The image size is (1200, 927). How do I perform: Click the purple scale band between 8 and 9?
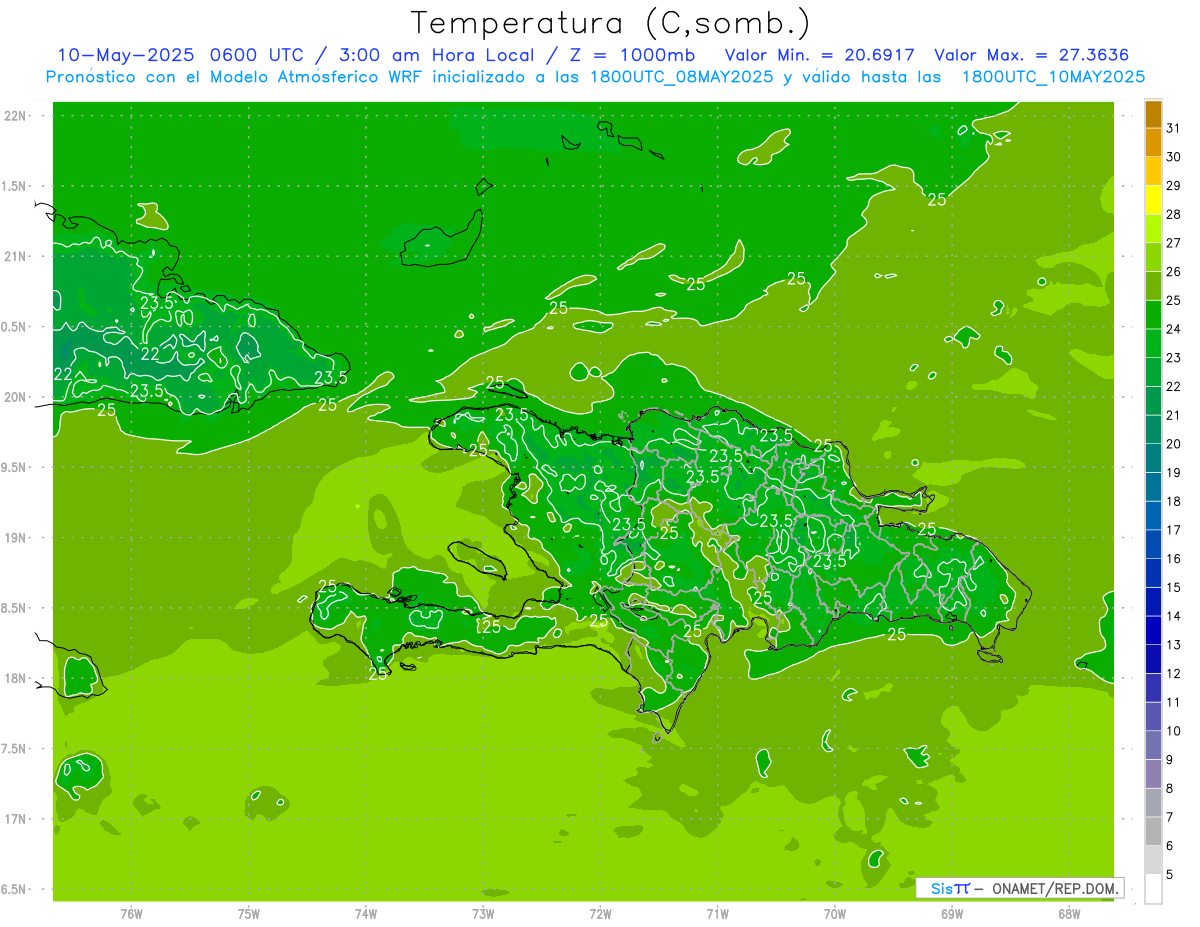click(x=1153, y=774)
